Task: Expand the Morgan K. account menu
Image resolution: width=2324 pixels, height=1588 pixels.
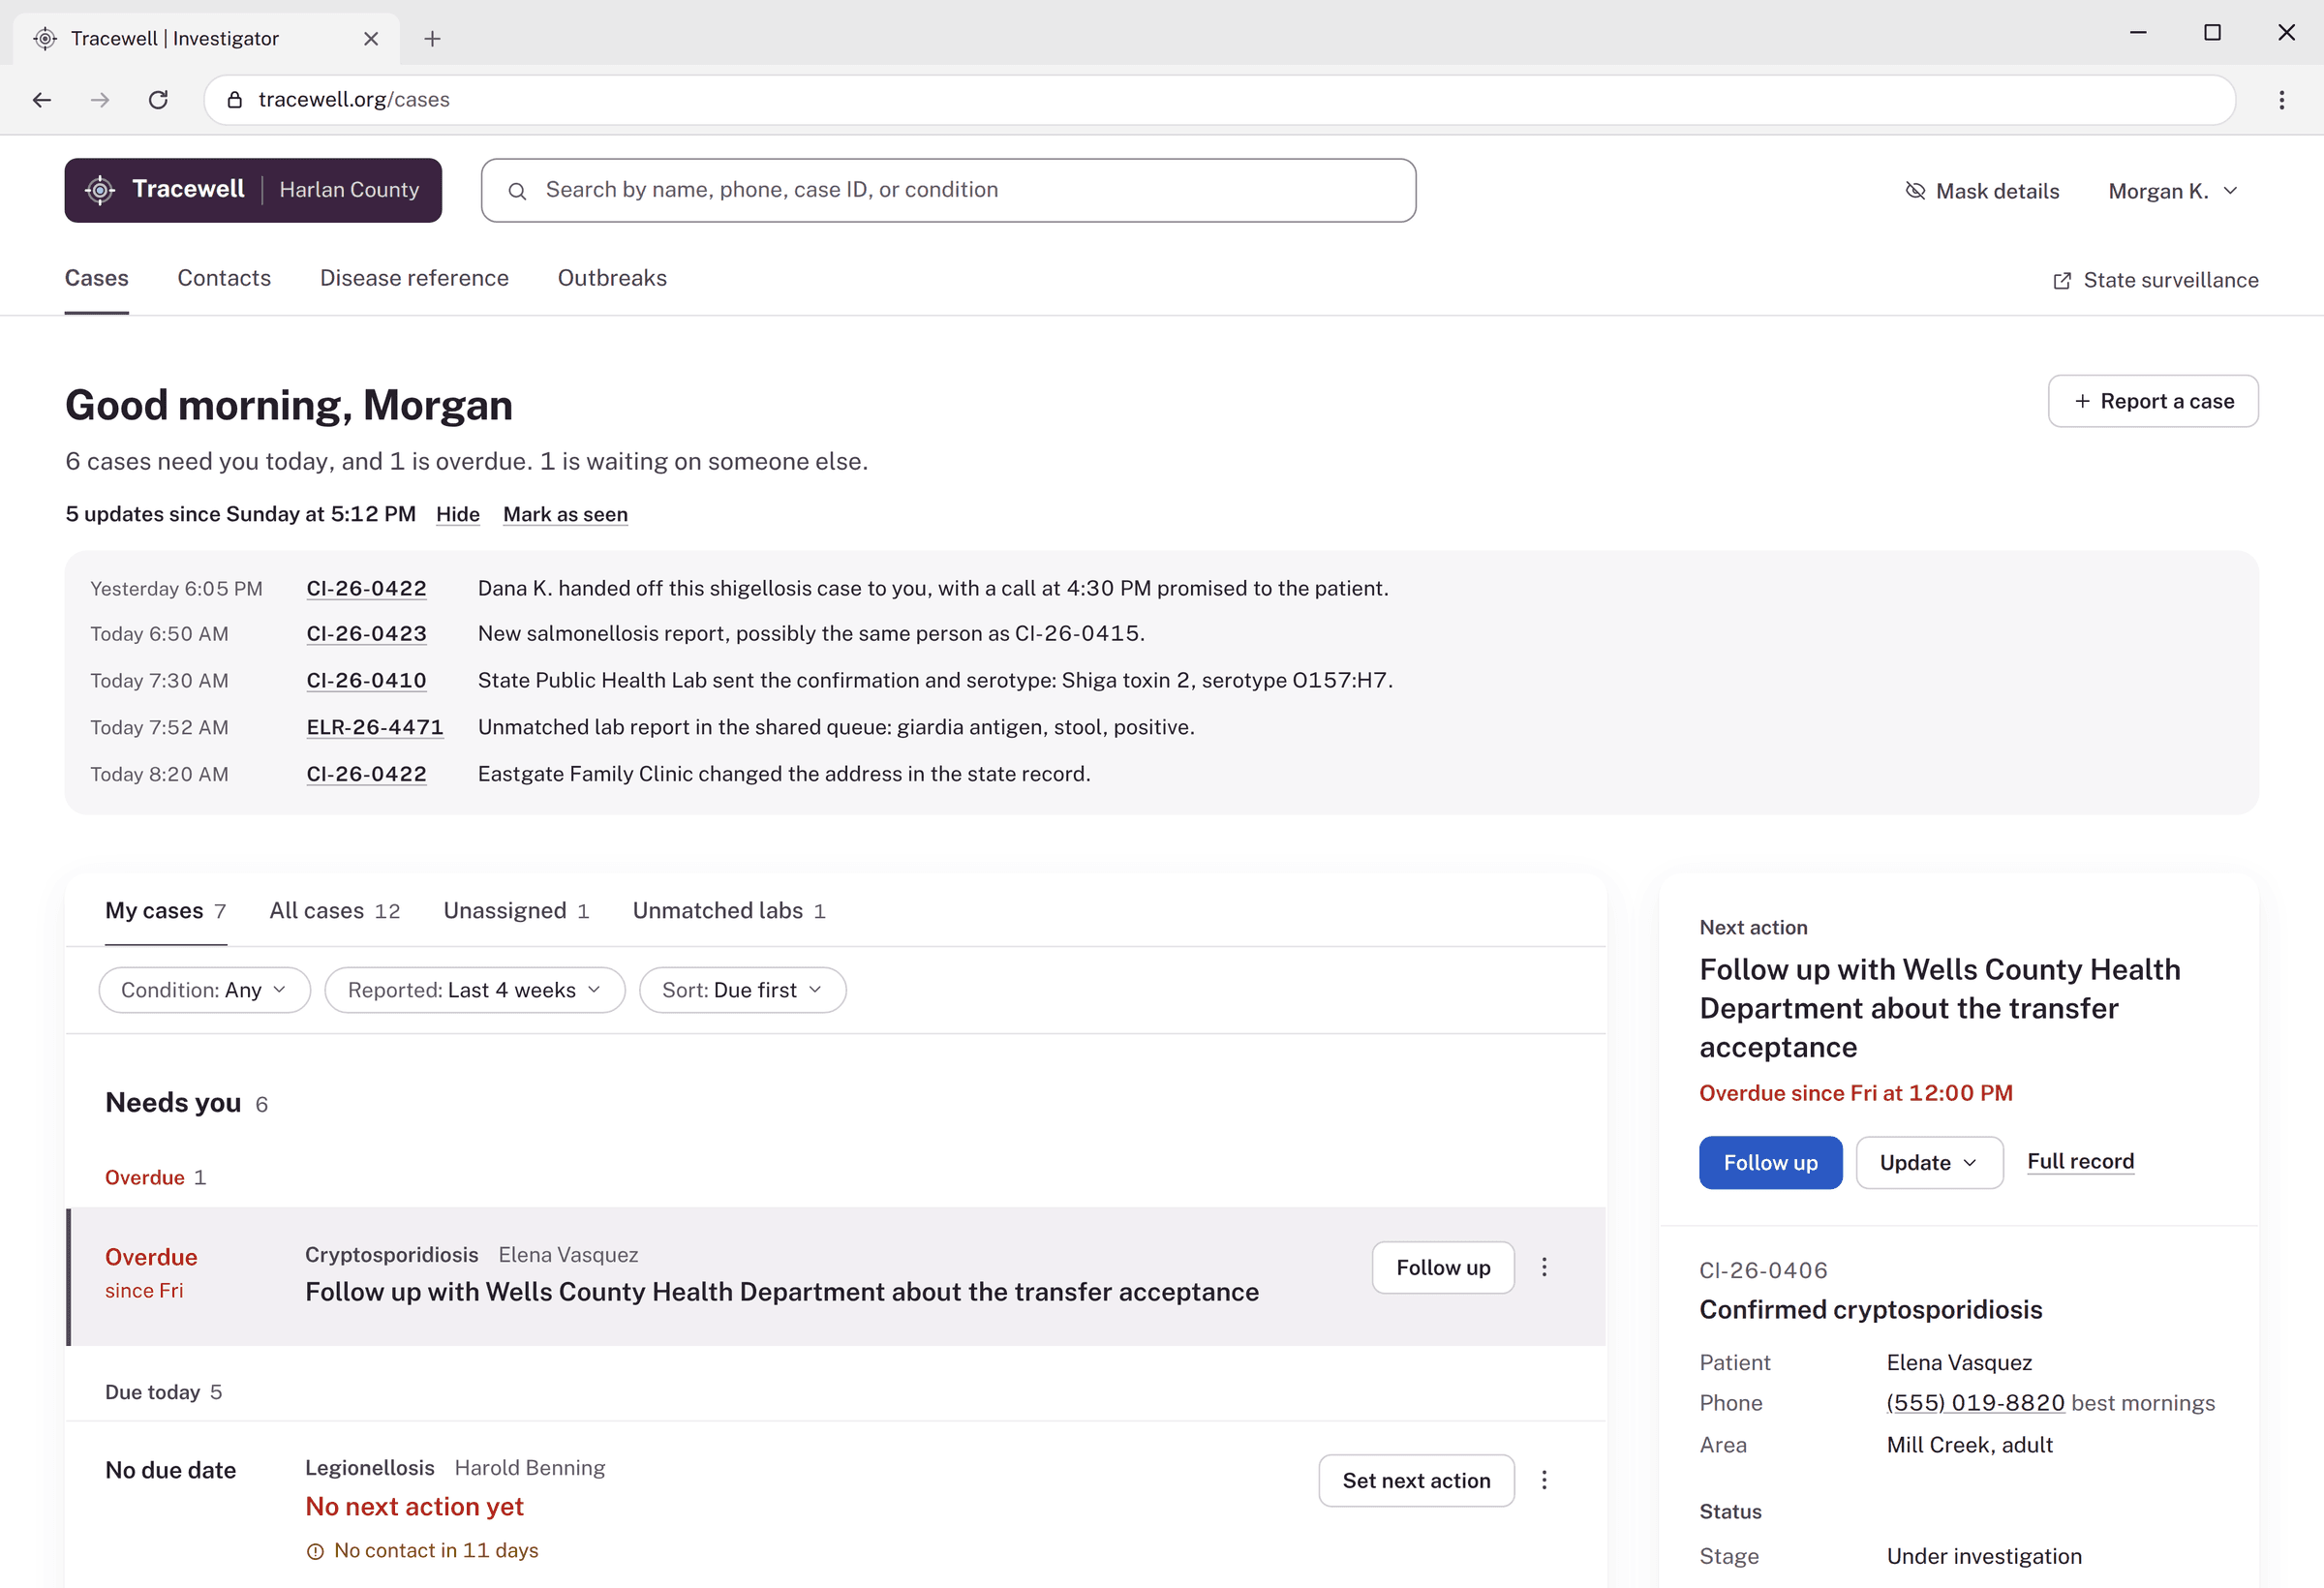Action: [x=2173, y=191]
